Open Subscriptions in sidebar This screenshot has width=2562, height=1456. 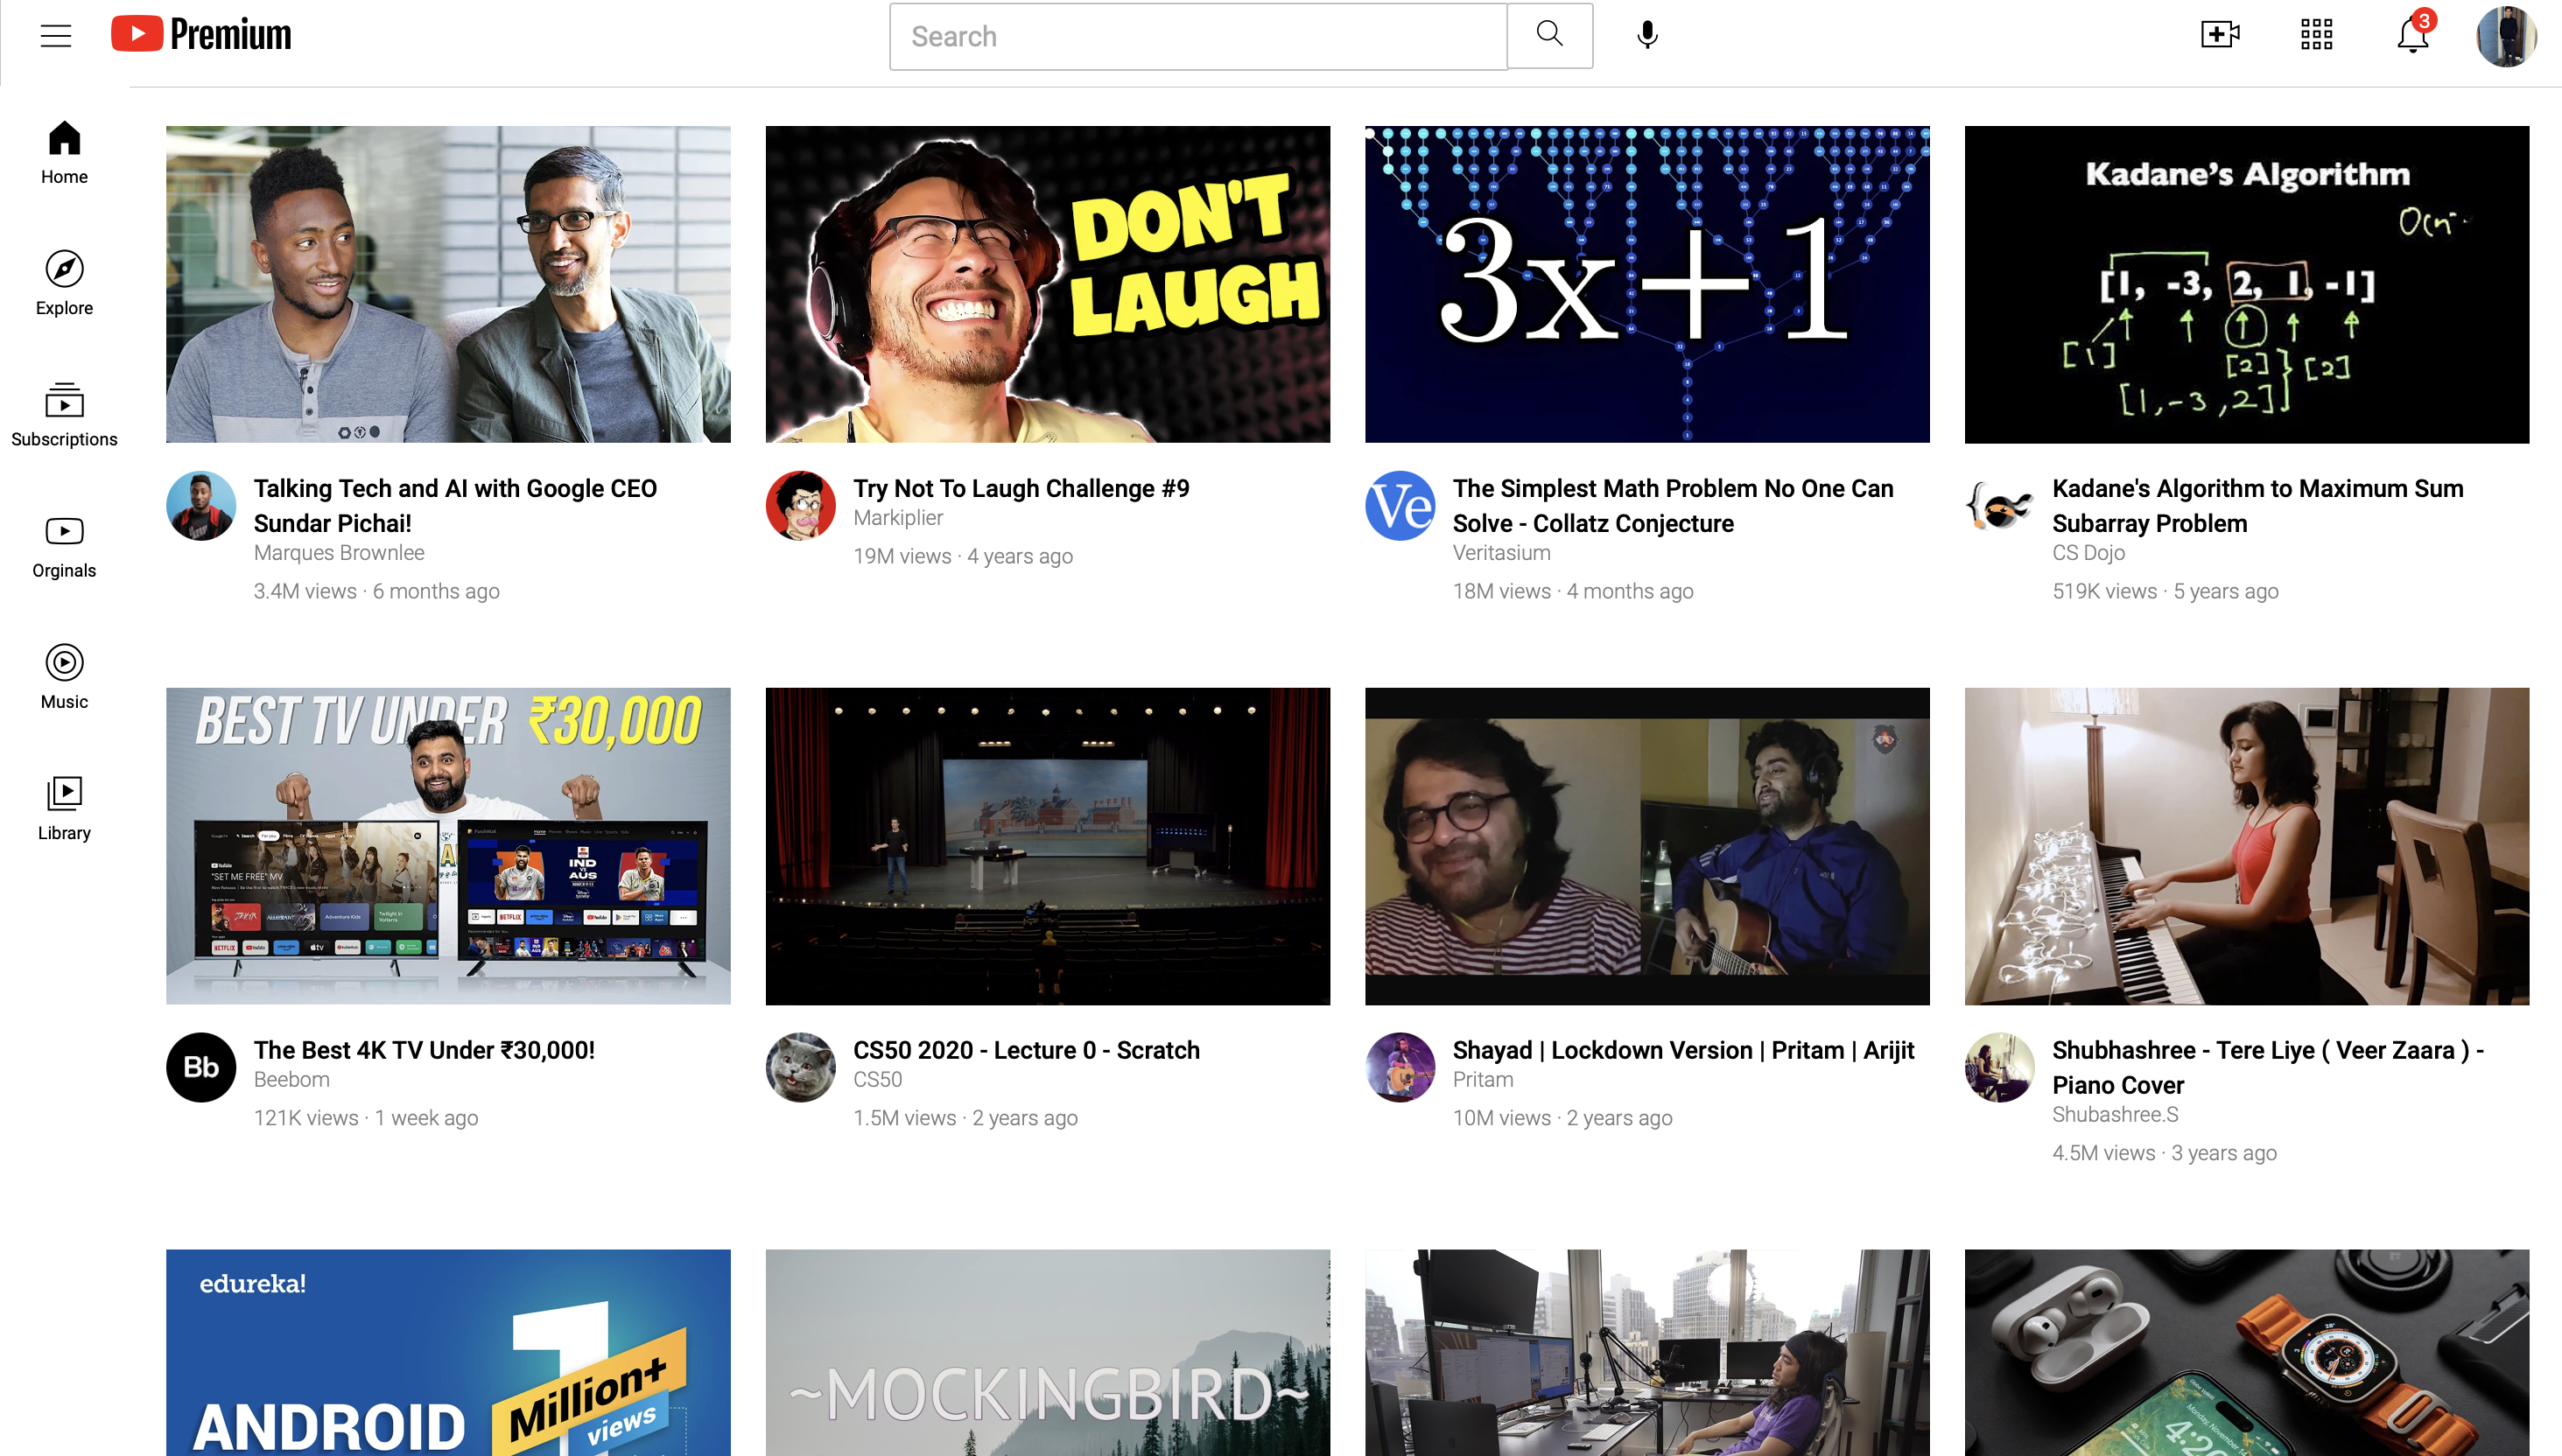[64, 414]
